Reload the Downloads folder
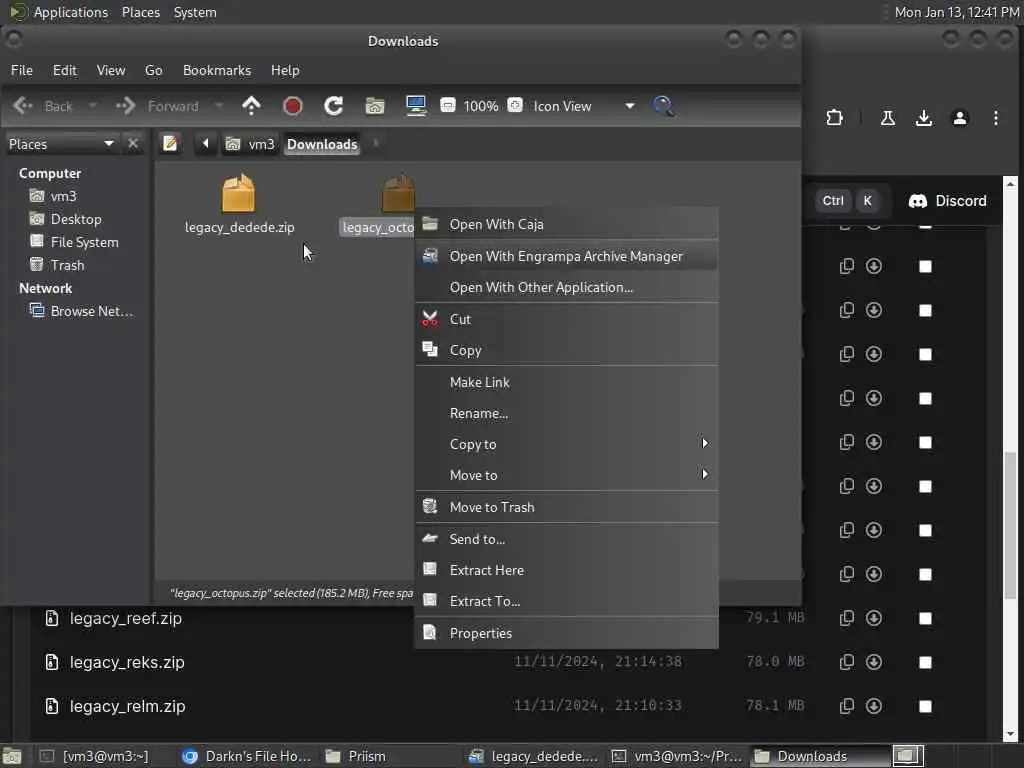The width and height of the screenshot is (1024, 768). pyautogui.click(x=334, y=106)
